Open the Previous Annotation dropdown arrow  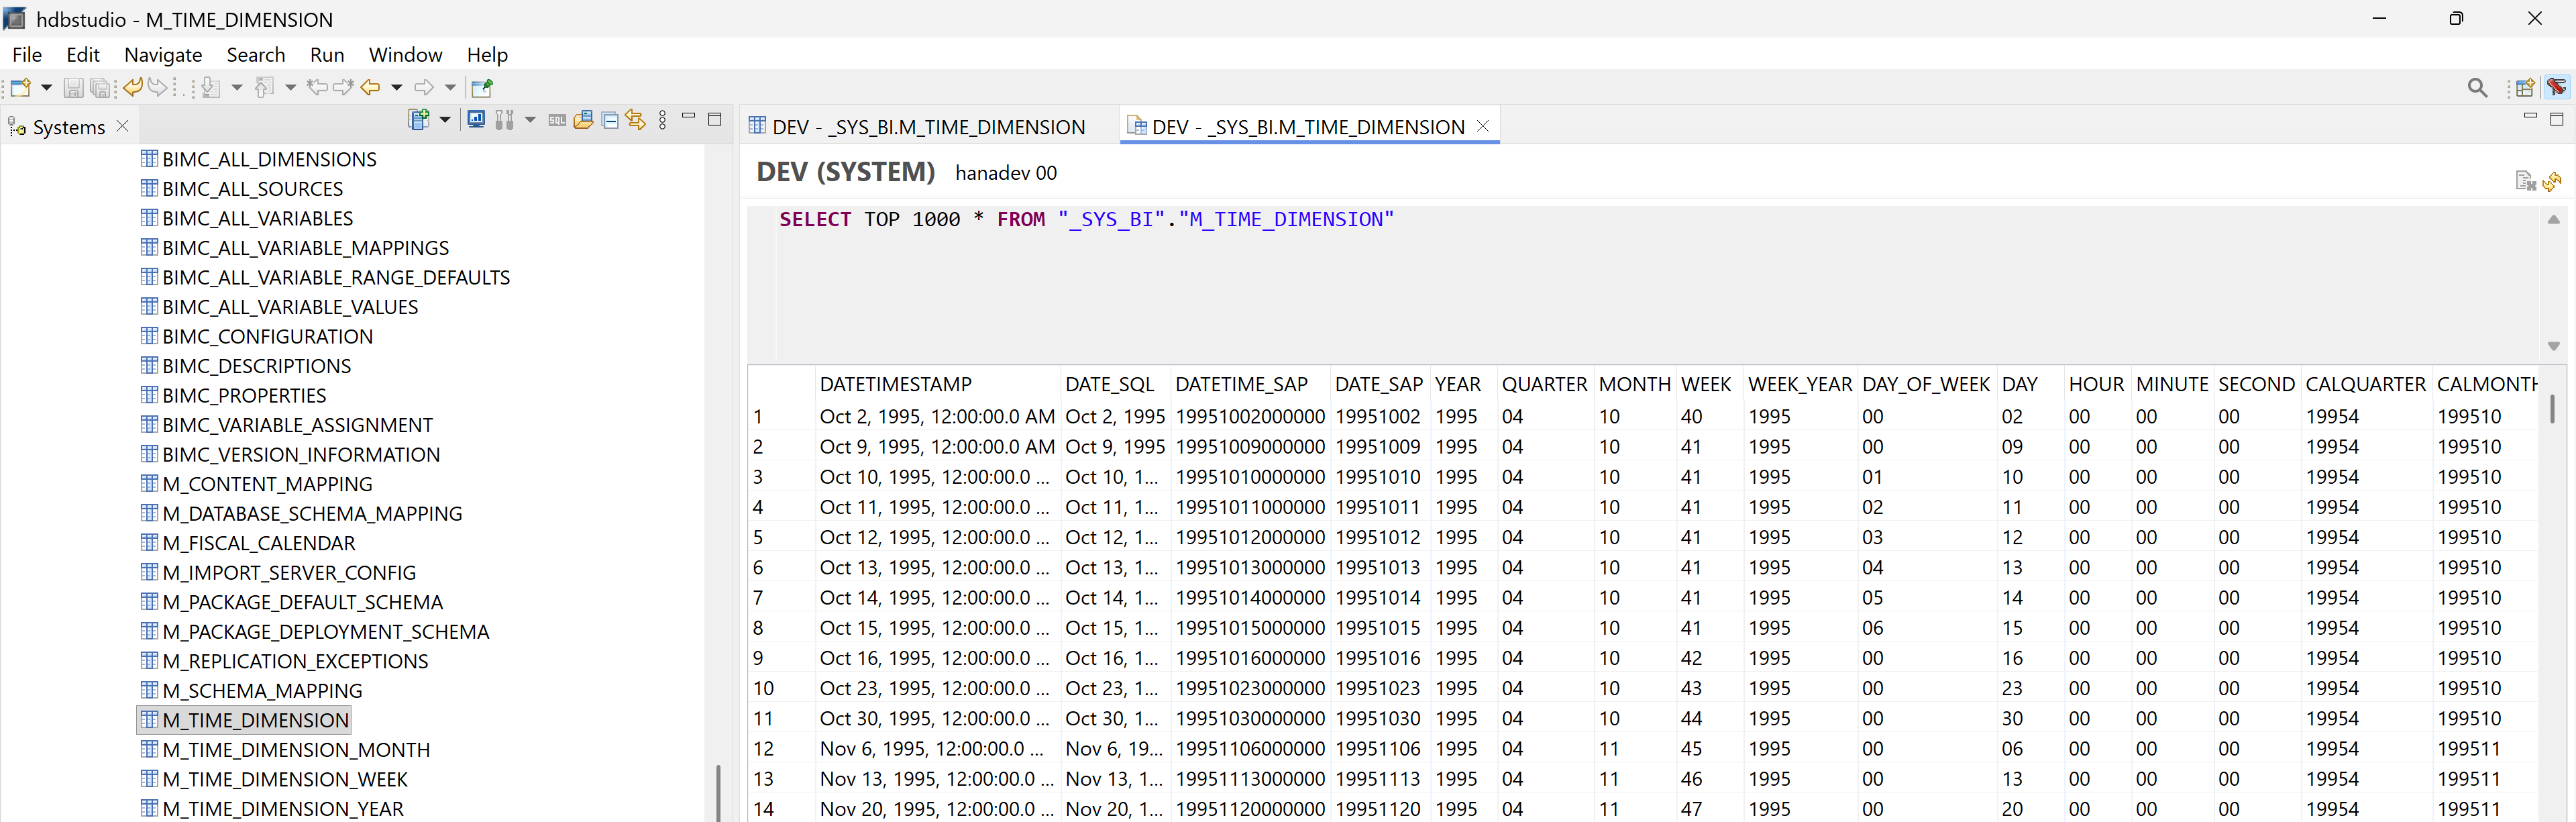coord(290,88)
